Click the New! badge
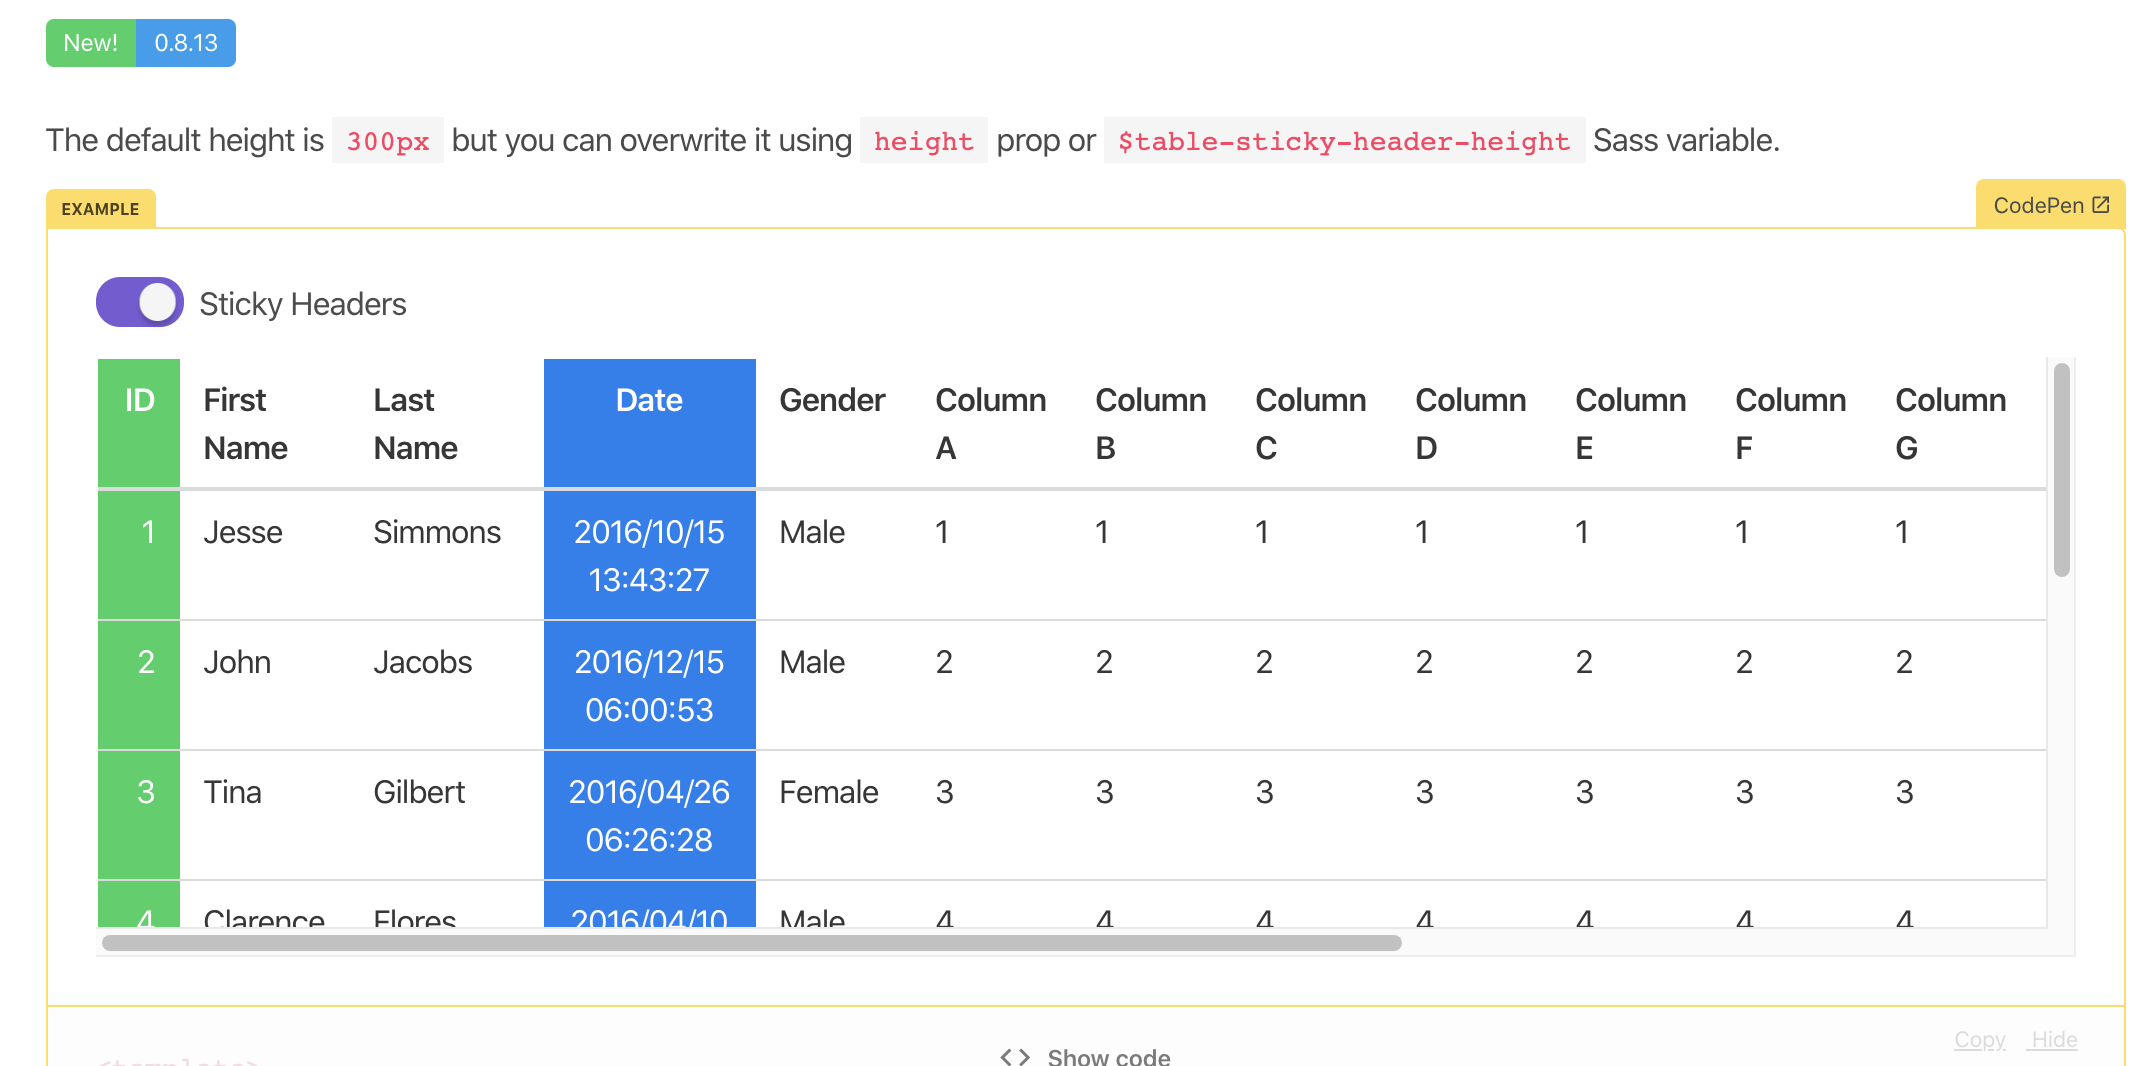This screenshot has width=2156, height=1066. (91, 42)
